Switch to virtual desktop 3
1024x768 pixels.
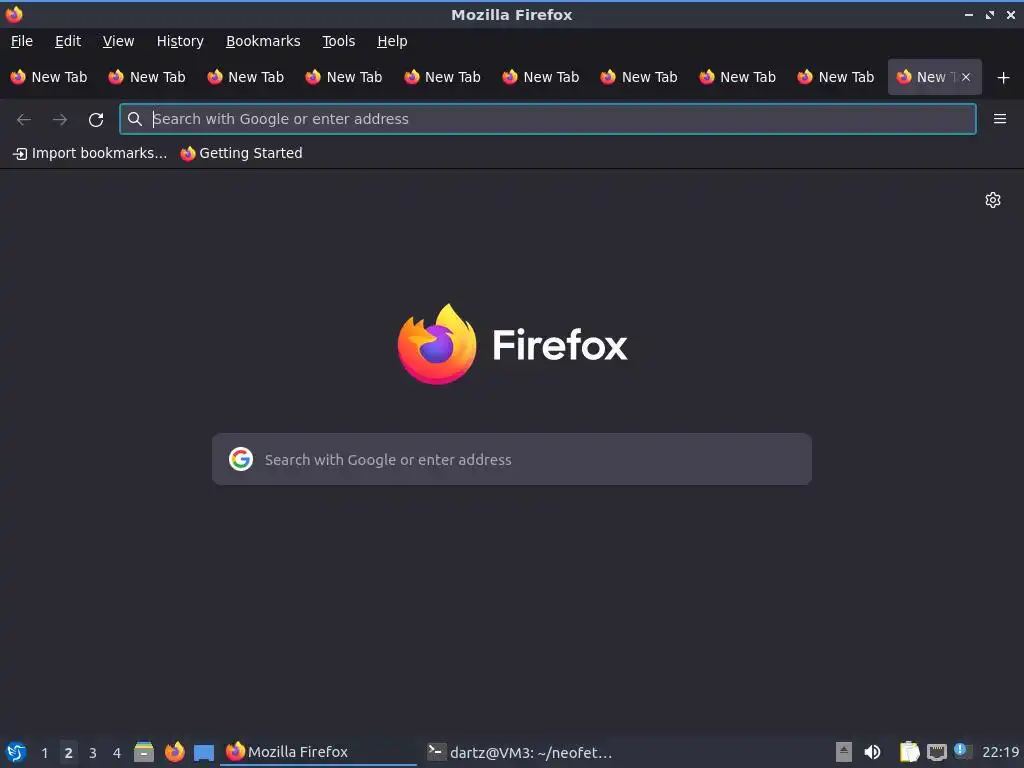93,753
